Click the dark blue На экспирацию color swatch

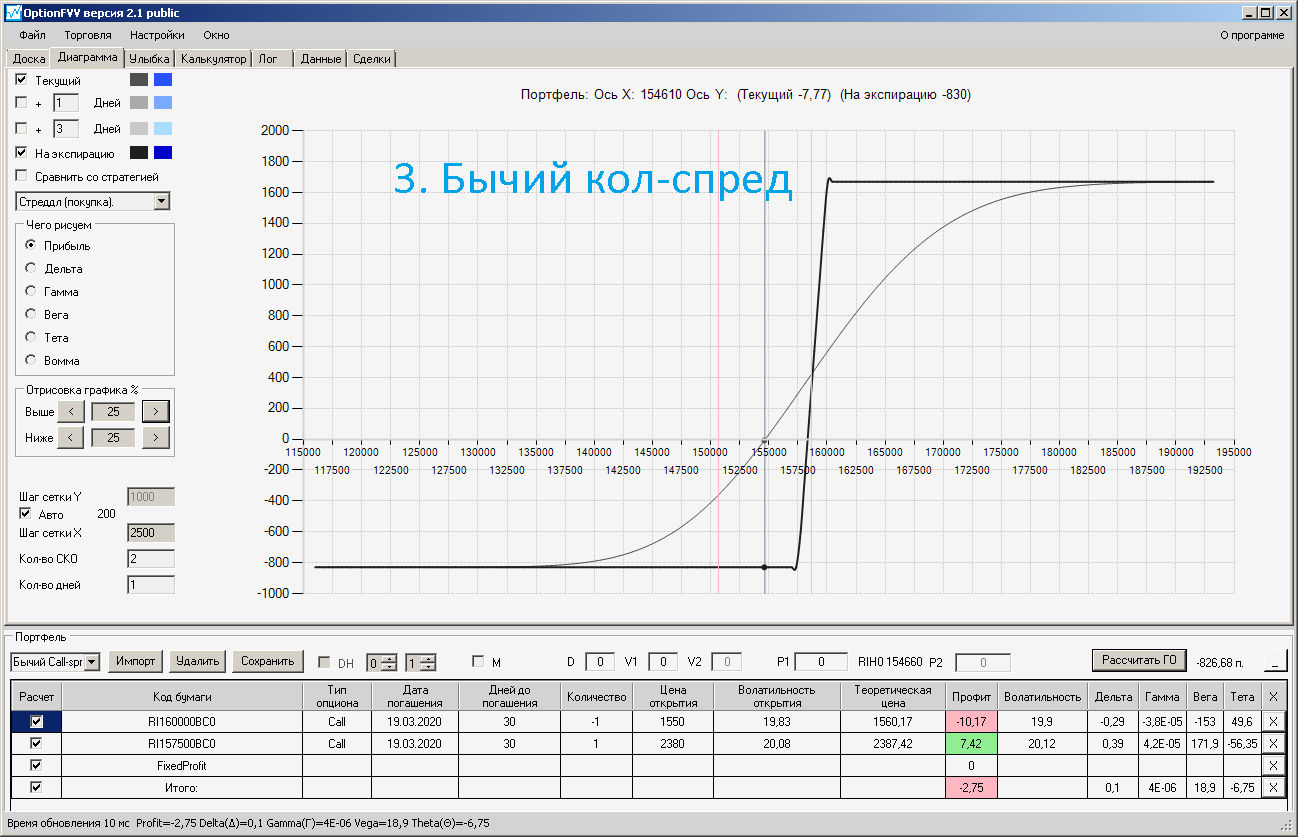pyautogui.click(x=163, y=153)
